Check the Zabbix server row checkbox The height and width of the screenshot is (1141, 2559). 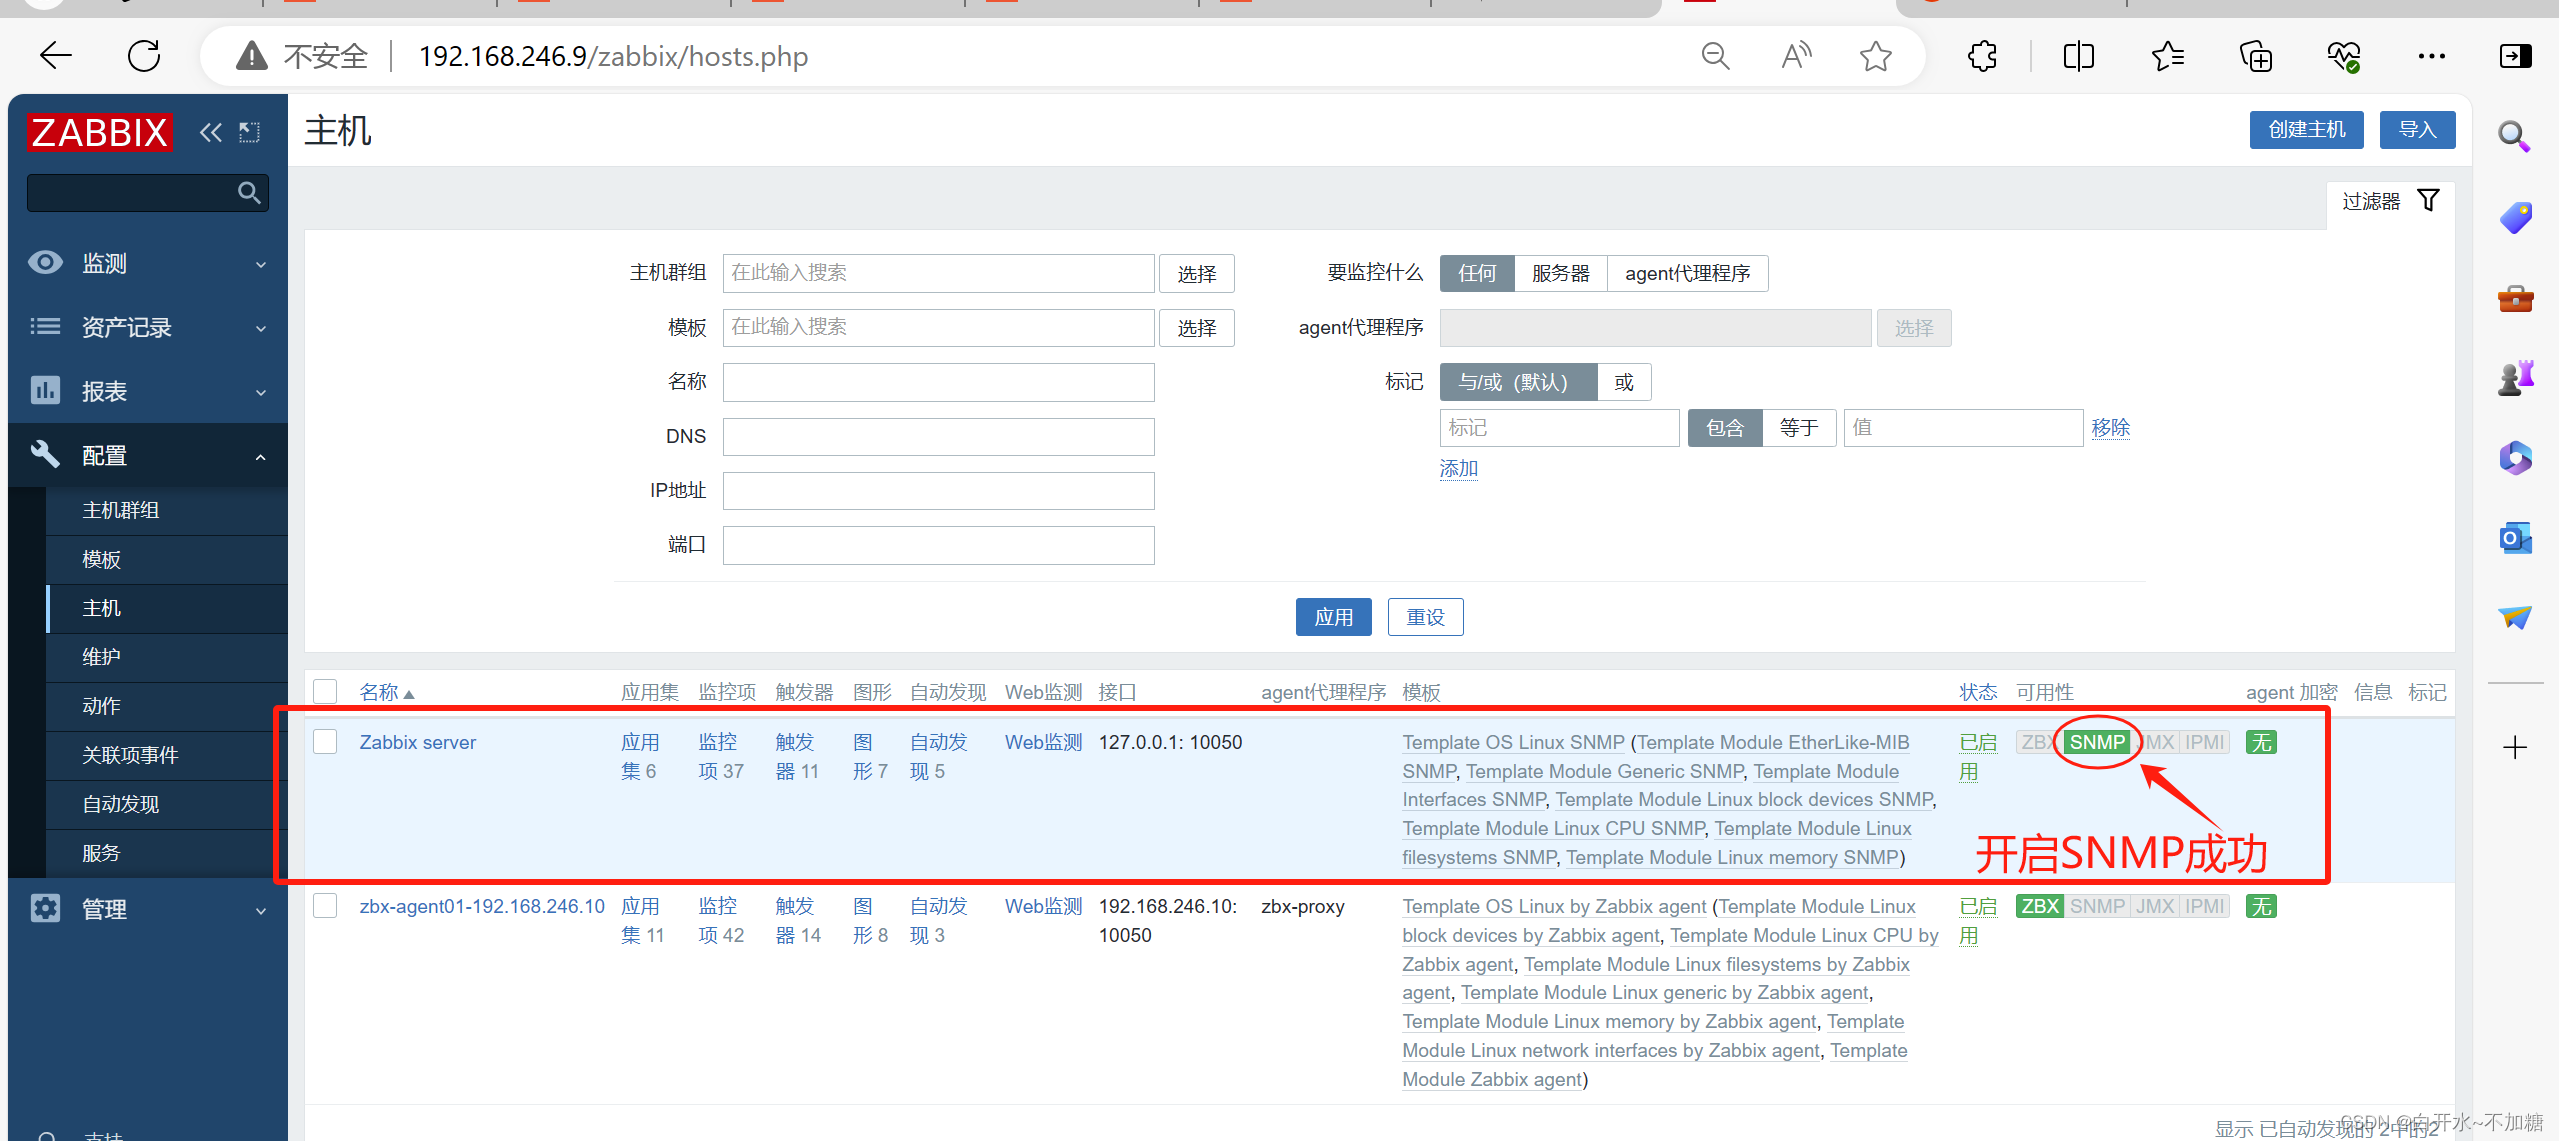(324, 741)
